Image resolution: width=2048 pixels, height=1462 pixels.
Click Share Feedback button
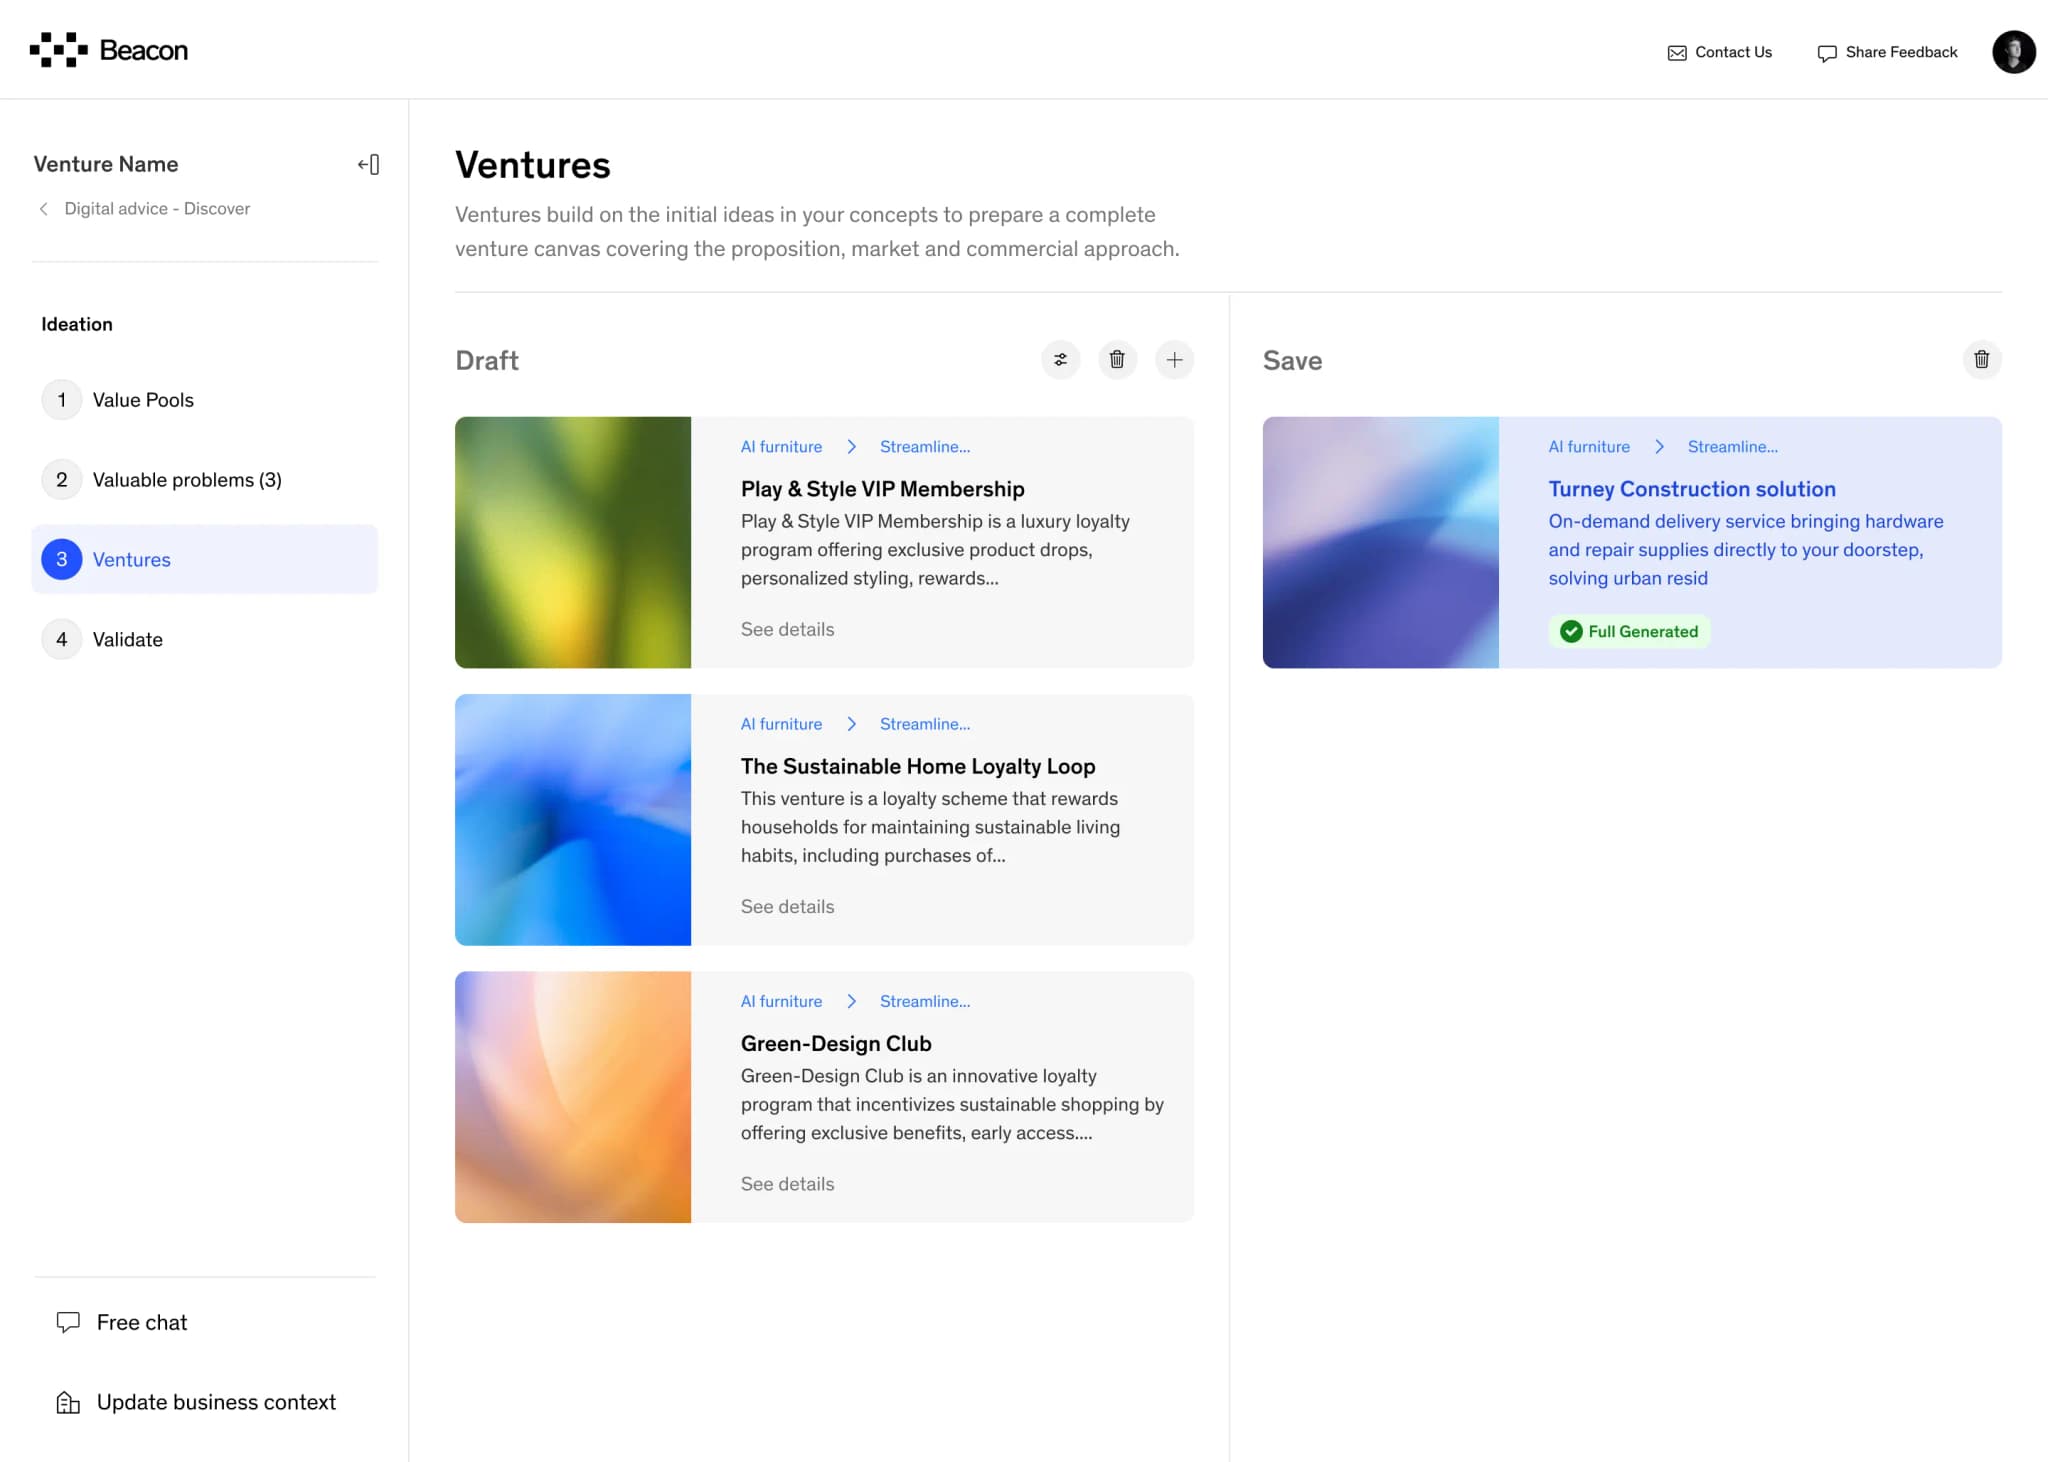click(1887, 52)
